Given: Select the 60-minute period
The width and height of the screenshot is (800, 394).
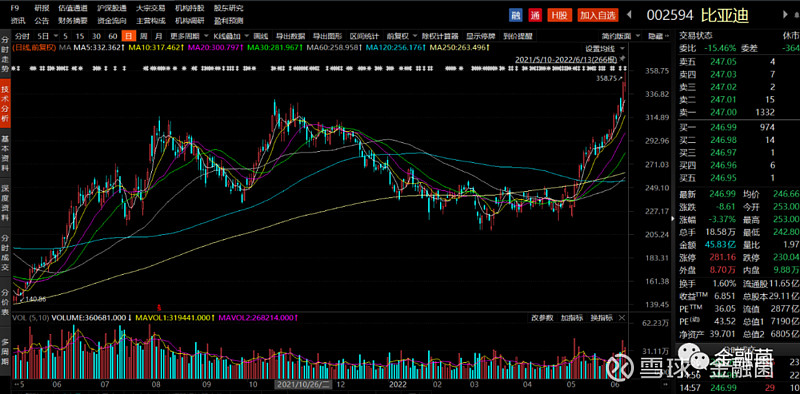Looking at the screenshot, I should click(x=113, y=36).
